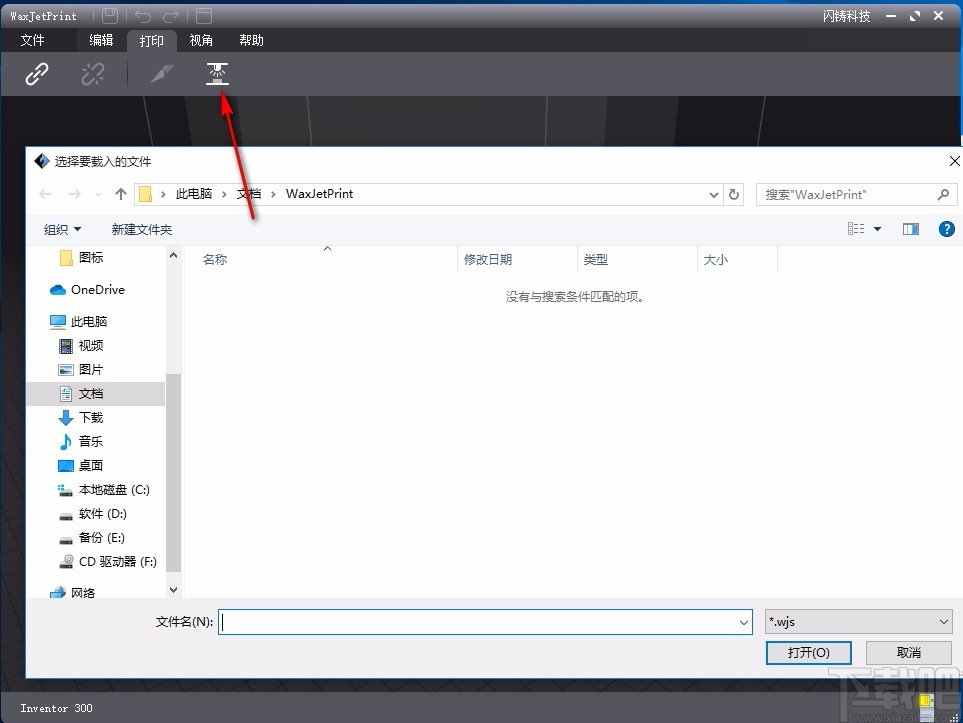This screenshot has height=723, width=963.
Task: Click the connect printer link icon
Action: (x=37, y=74)
